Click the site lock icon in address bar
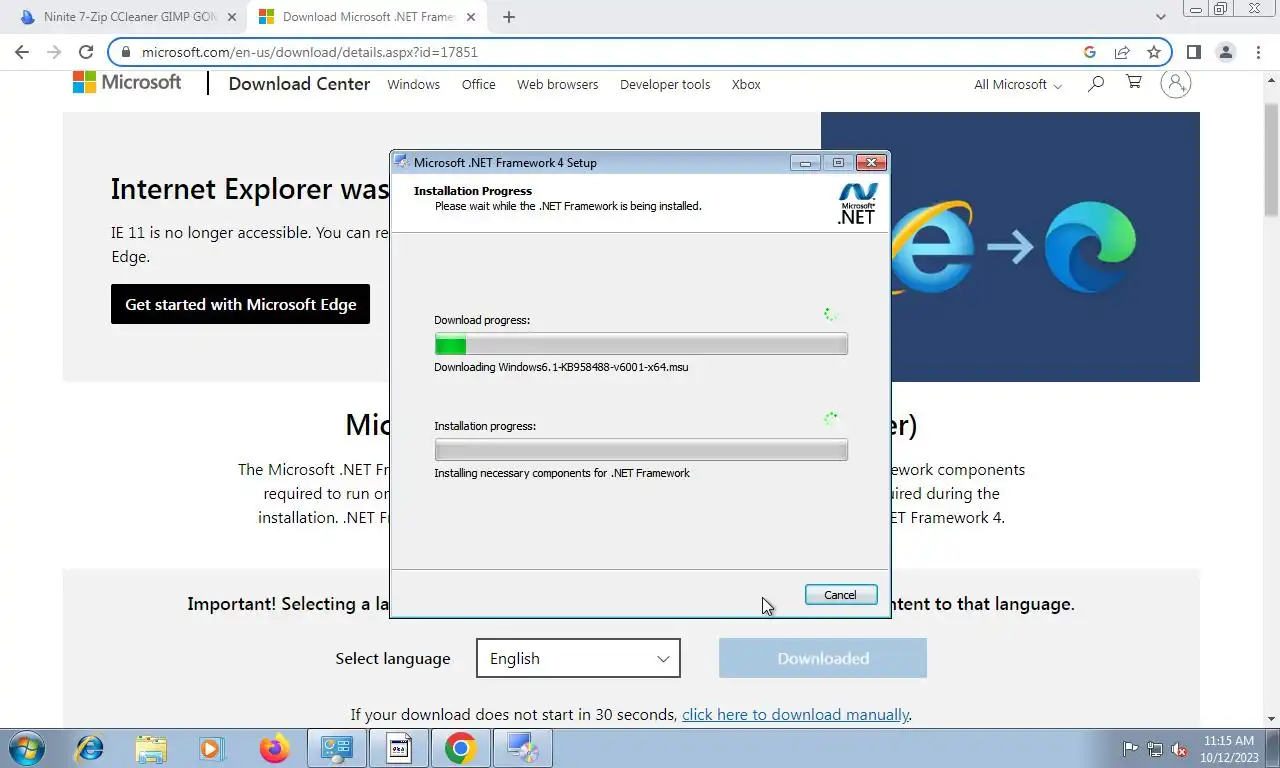 [x=126, y=52]
